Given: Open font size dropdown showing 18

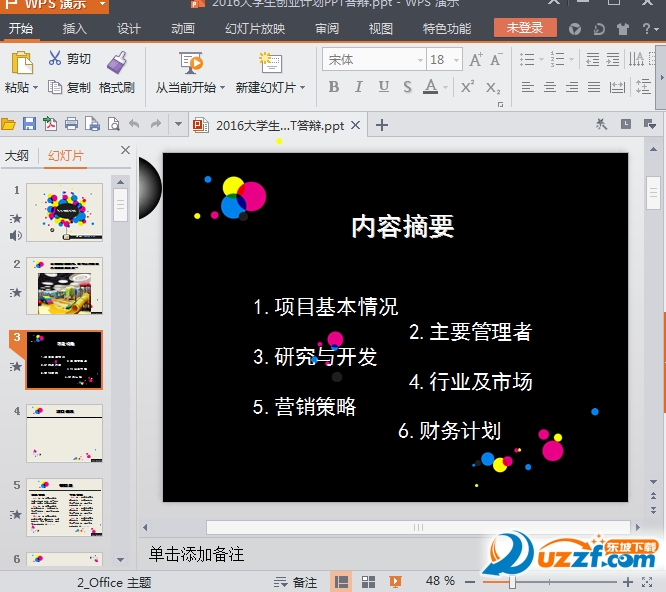Looking at the screenshot, I should (x=457, y=60).
